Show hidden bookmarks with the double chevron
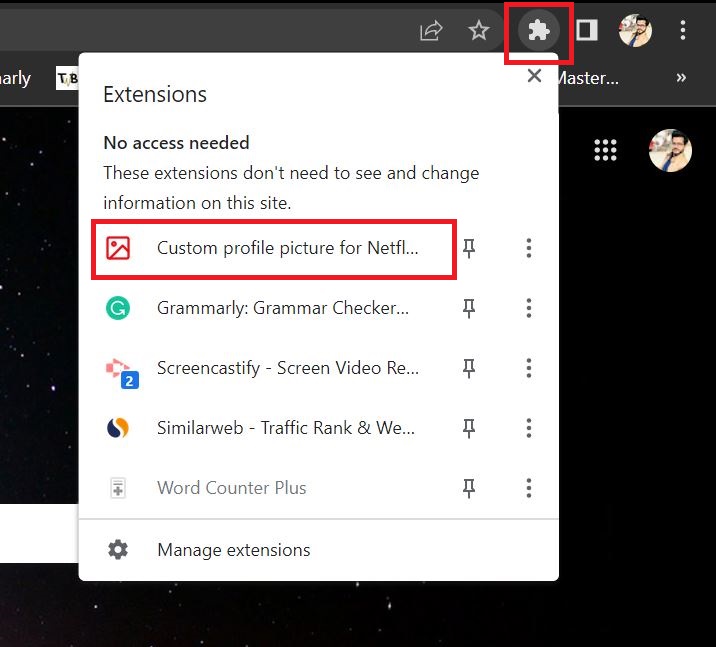 (x=681, y=78)
